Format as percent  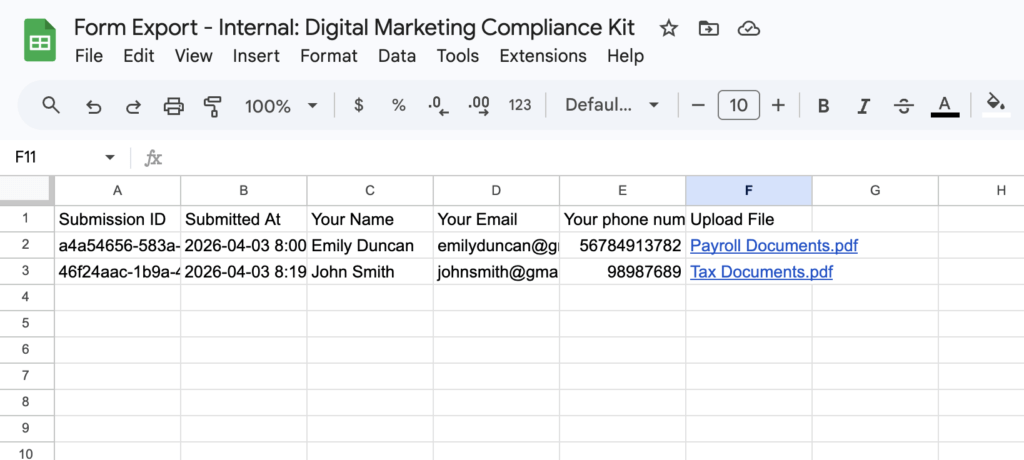(x=398, y=105)
